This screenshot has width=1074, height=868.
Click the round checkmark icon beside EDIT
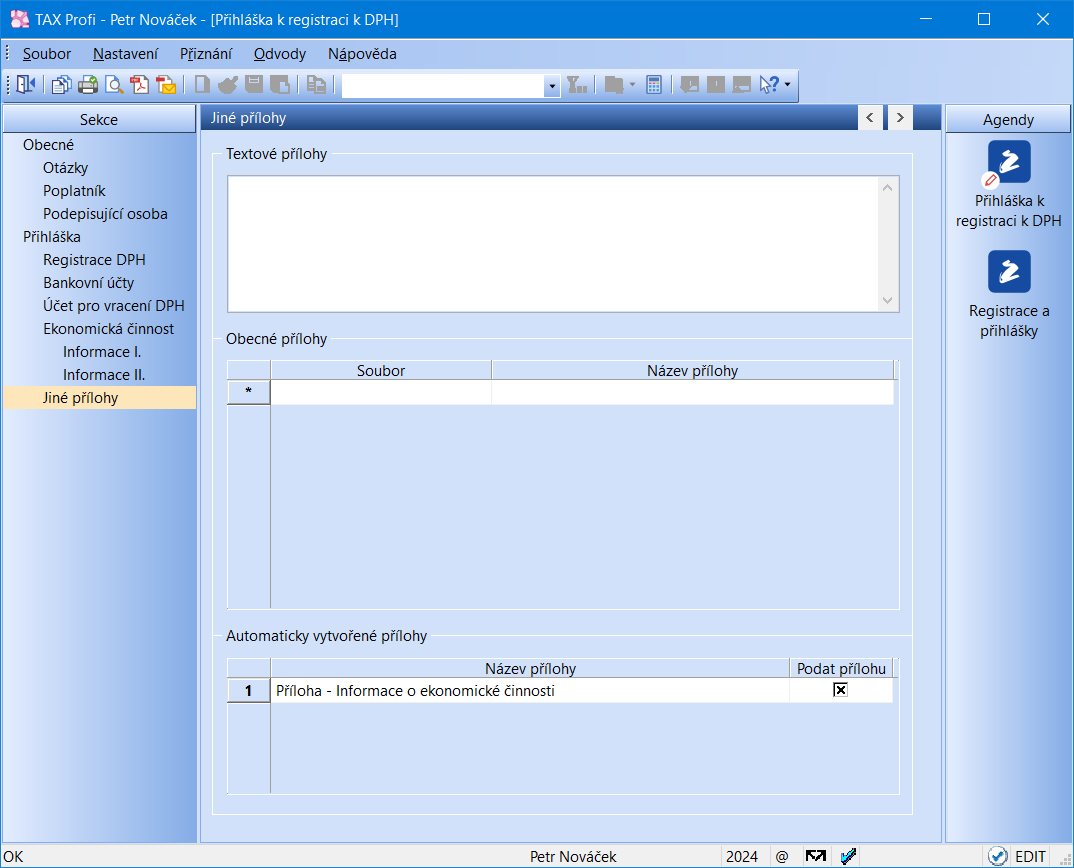point(998,856)
